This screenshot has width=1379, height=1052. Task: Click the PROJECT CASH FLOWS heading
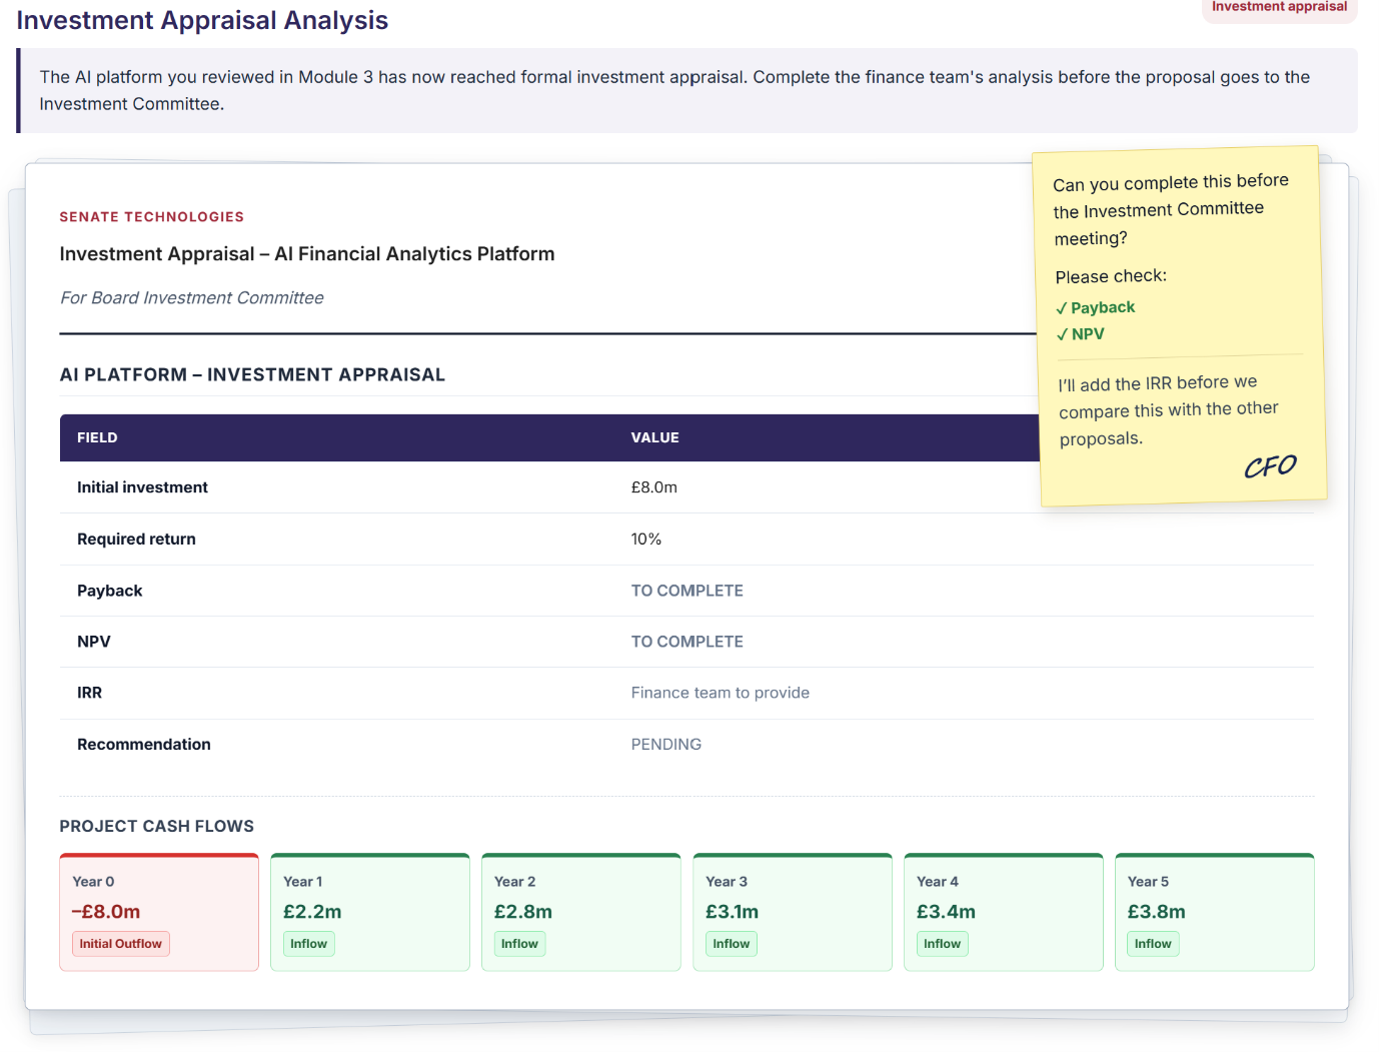[x=157, y=827]
